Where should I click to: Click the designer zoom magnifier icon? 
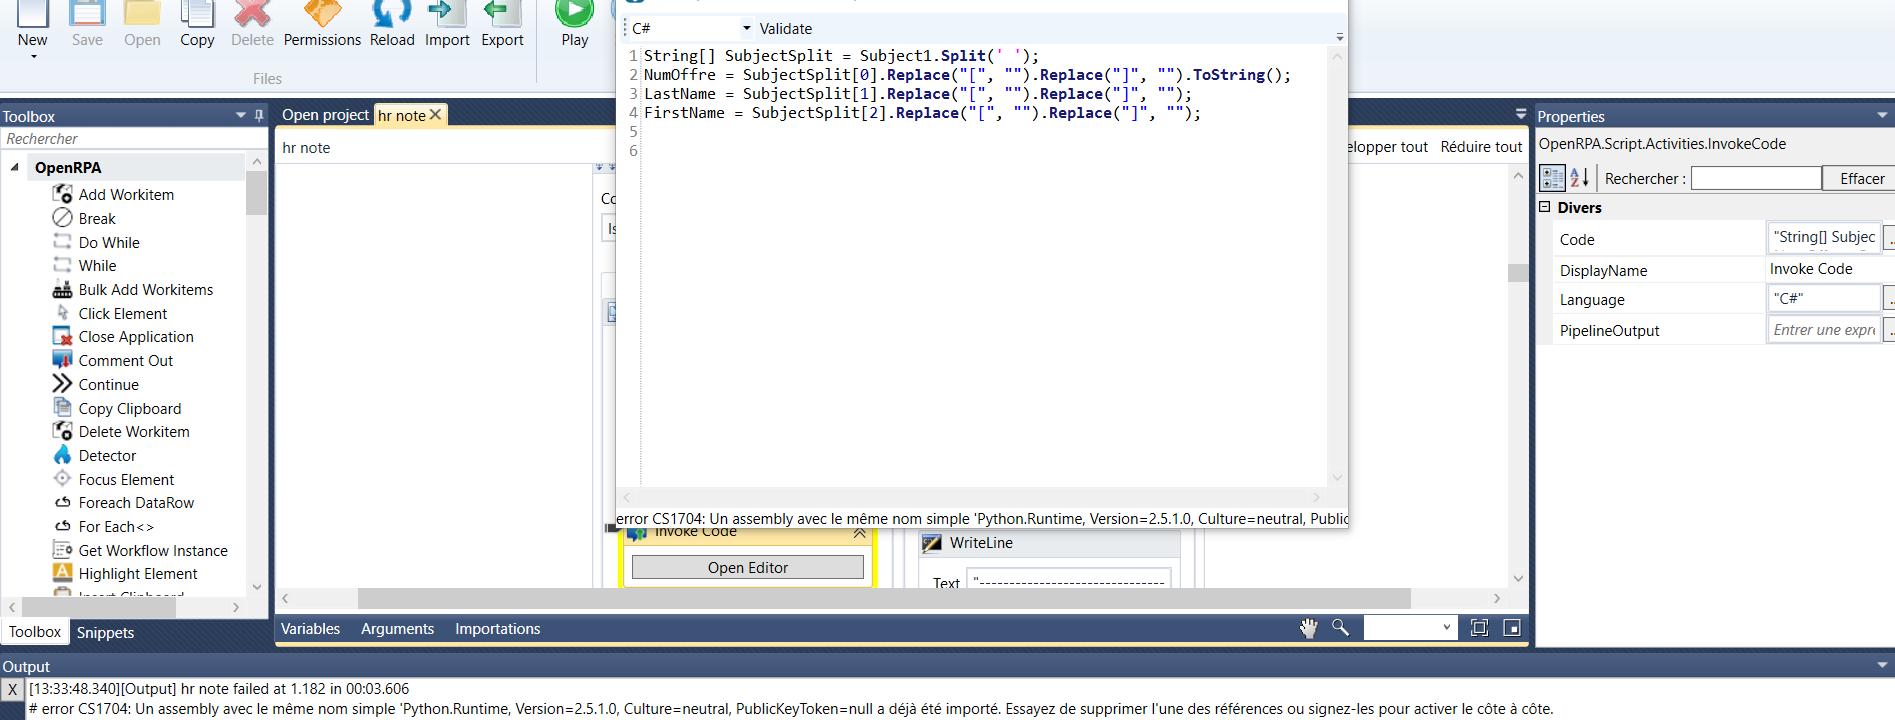1340,628
